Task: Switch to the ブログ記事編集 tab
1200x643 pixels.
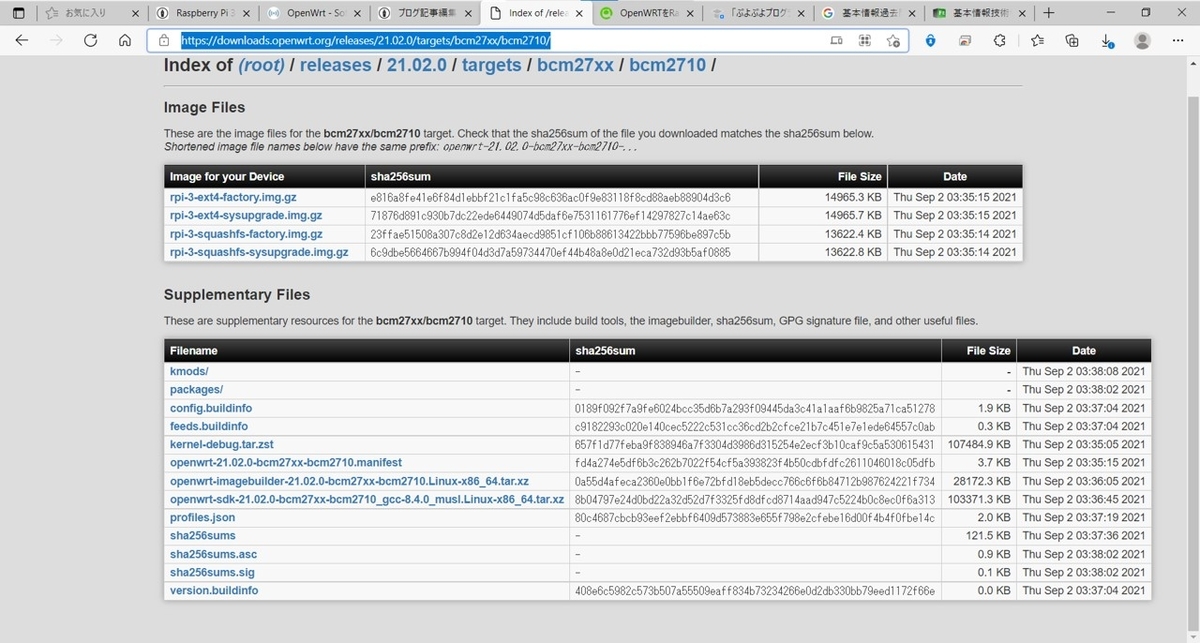Action: (x=425, y=14)
